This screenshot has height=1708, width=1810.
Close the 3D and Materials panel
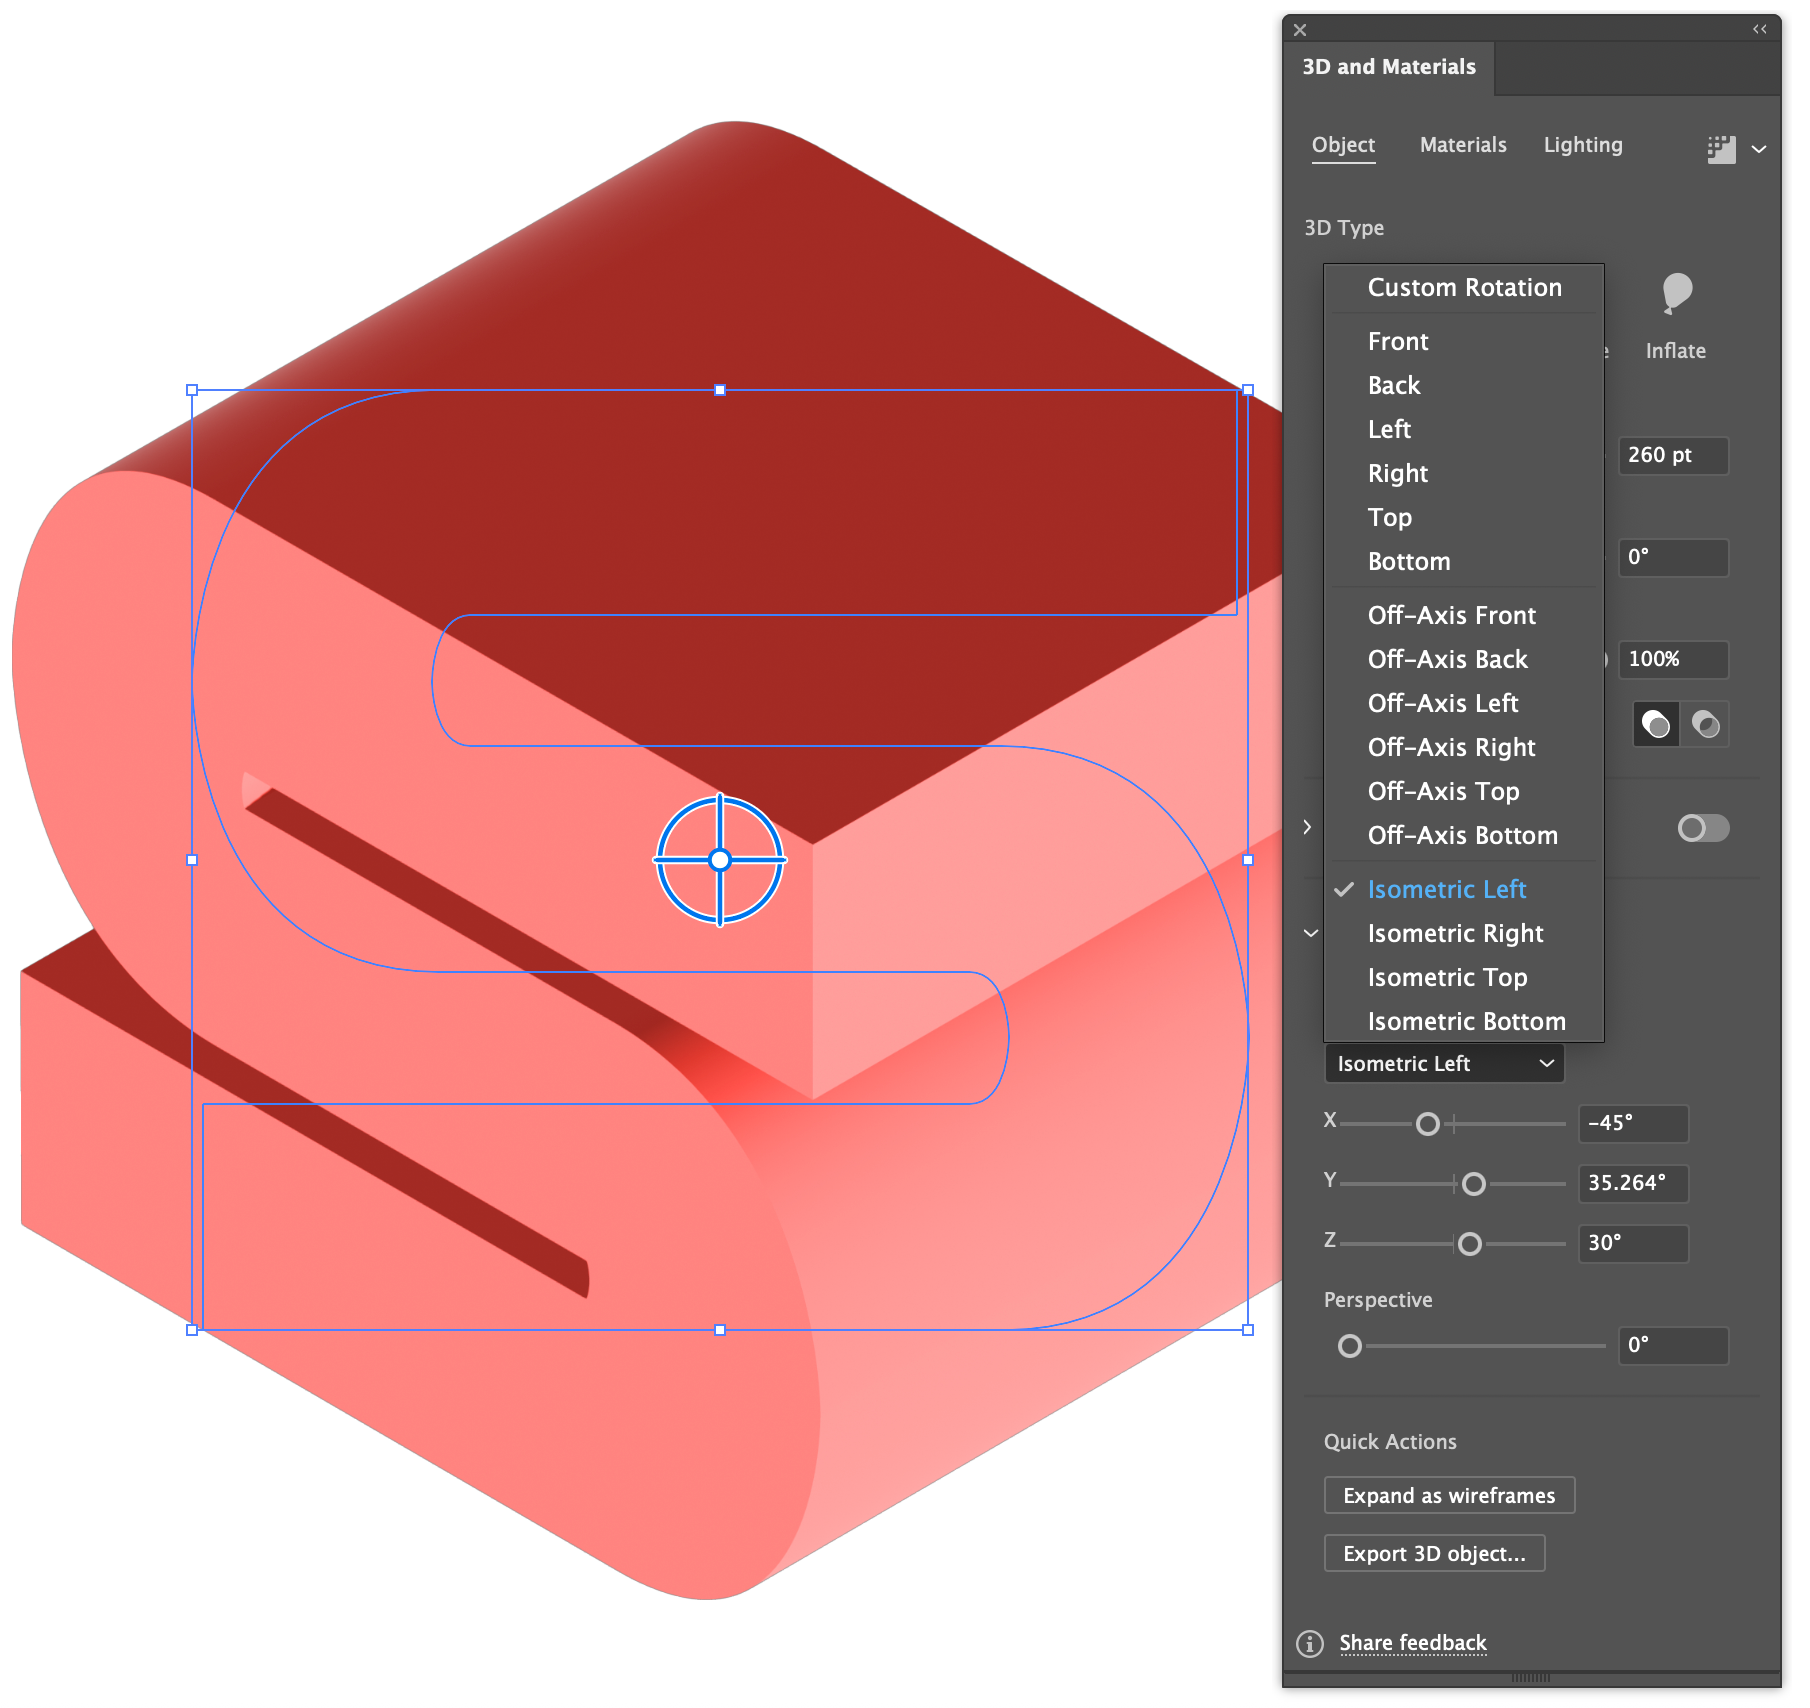(1300, 29)
